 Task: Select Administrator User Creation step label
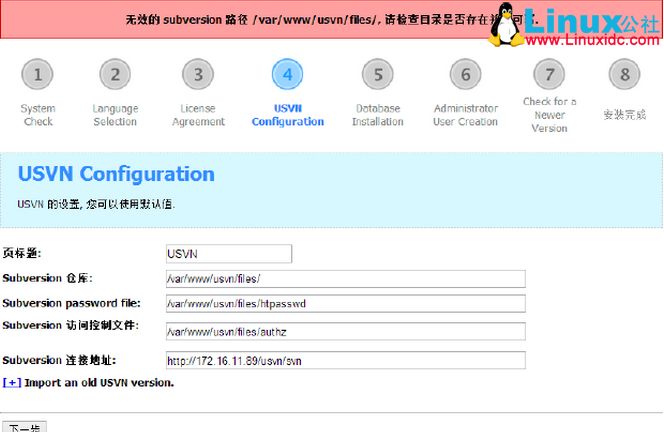(465, 115)
